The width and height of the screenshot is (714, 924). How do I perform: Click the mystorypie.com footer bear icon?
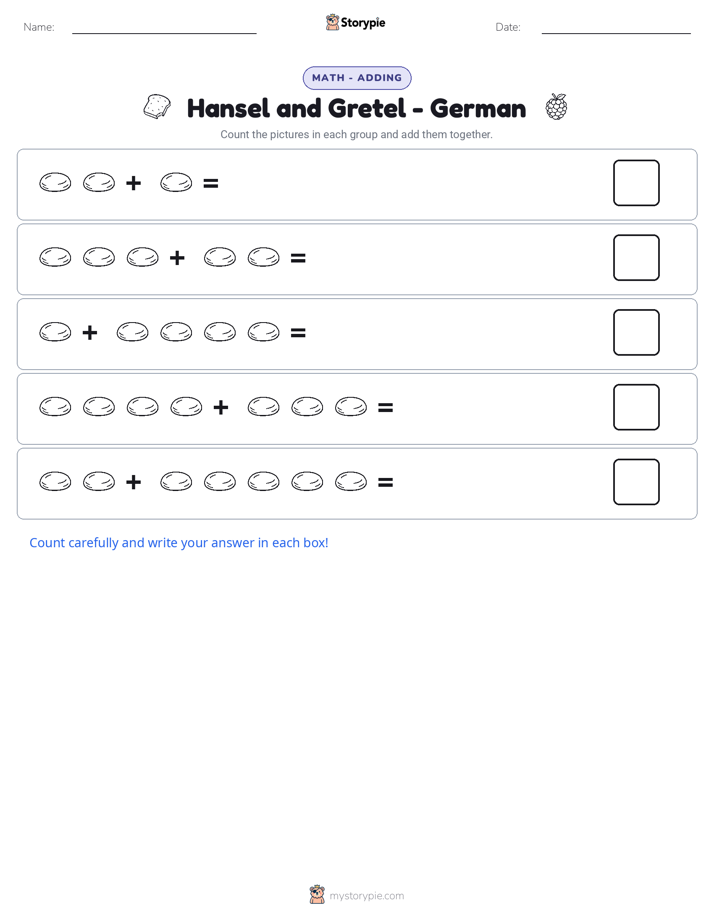(x=317, y=895)
